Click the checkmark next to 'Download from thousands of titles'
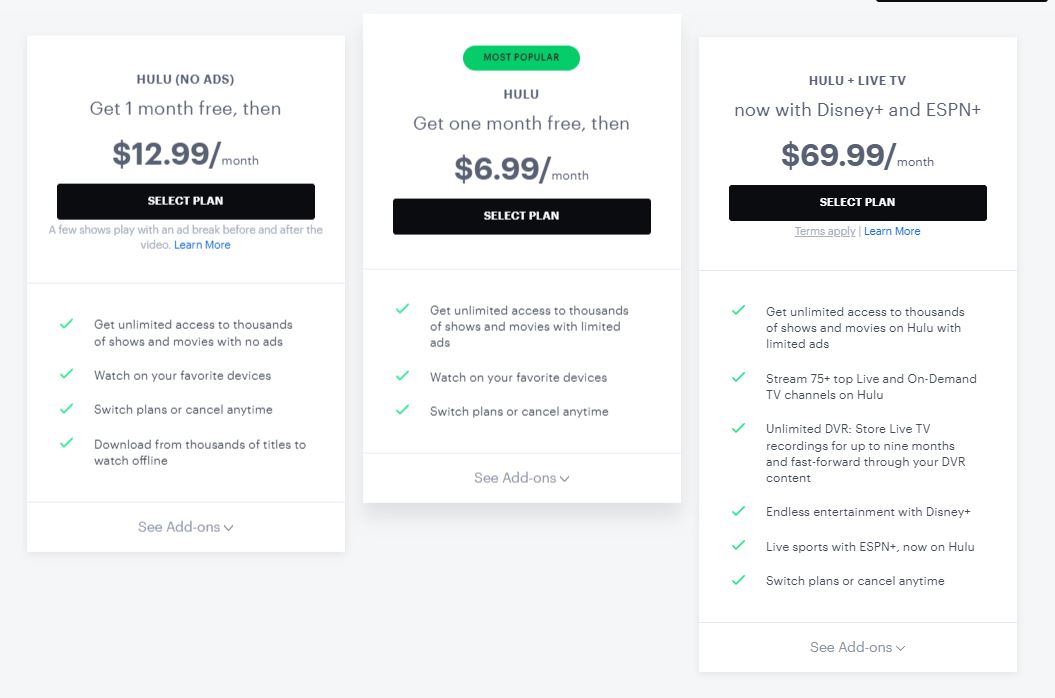The image size is (1055, 698). (x=68, y=444)
